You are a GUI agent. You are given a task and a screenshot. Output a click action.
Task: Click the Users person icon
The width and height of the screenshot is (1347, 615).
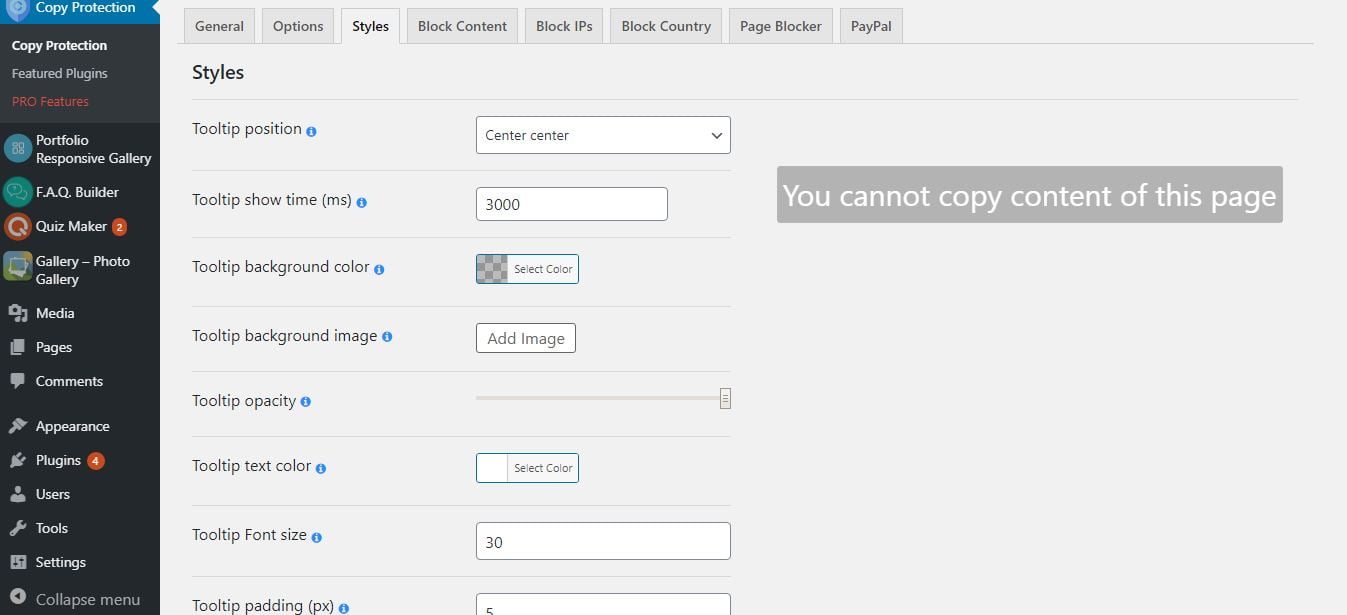point(18,494)
